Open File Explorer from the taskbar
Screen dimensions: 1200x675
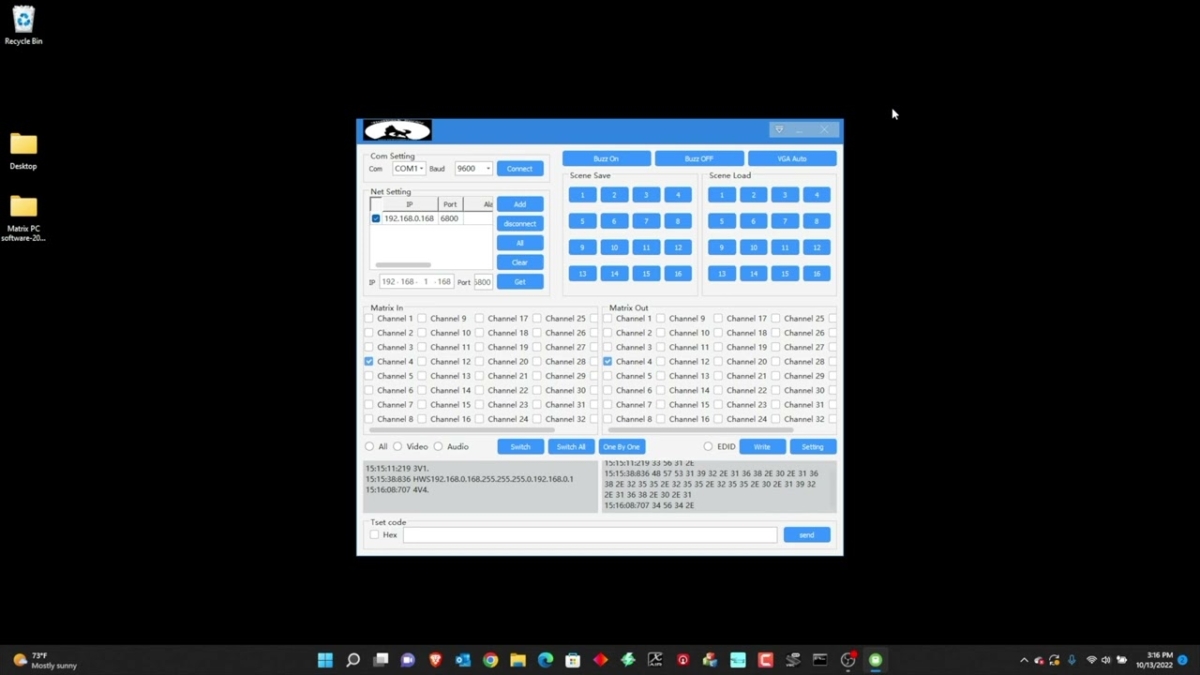coord(518,660)
